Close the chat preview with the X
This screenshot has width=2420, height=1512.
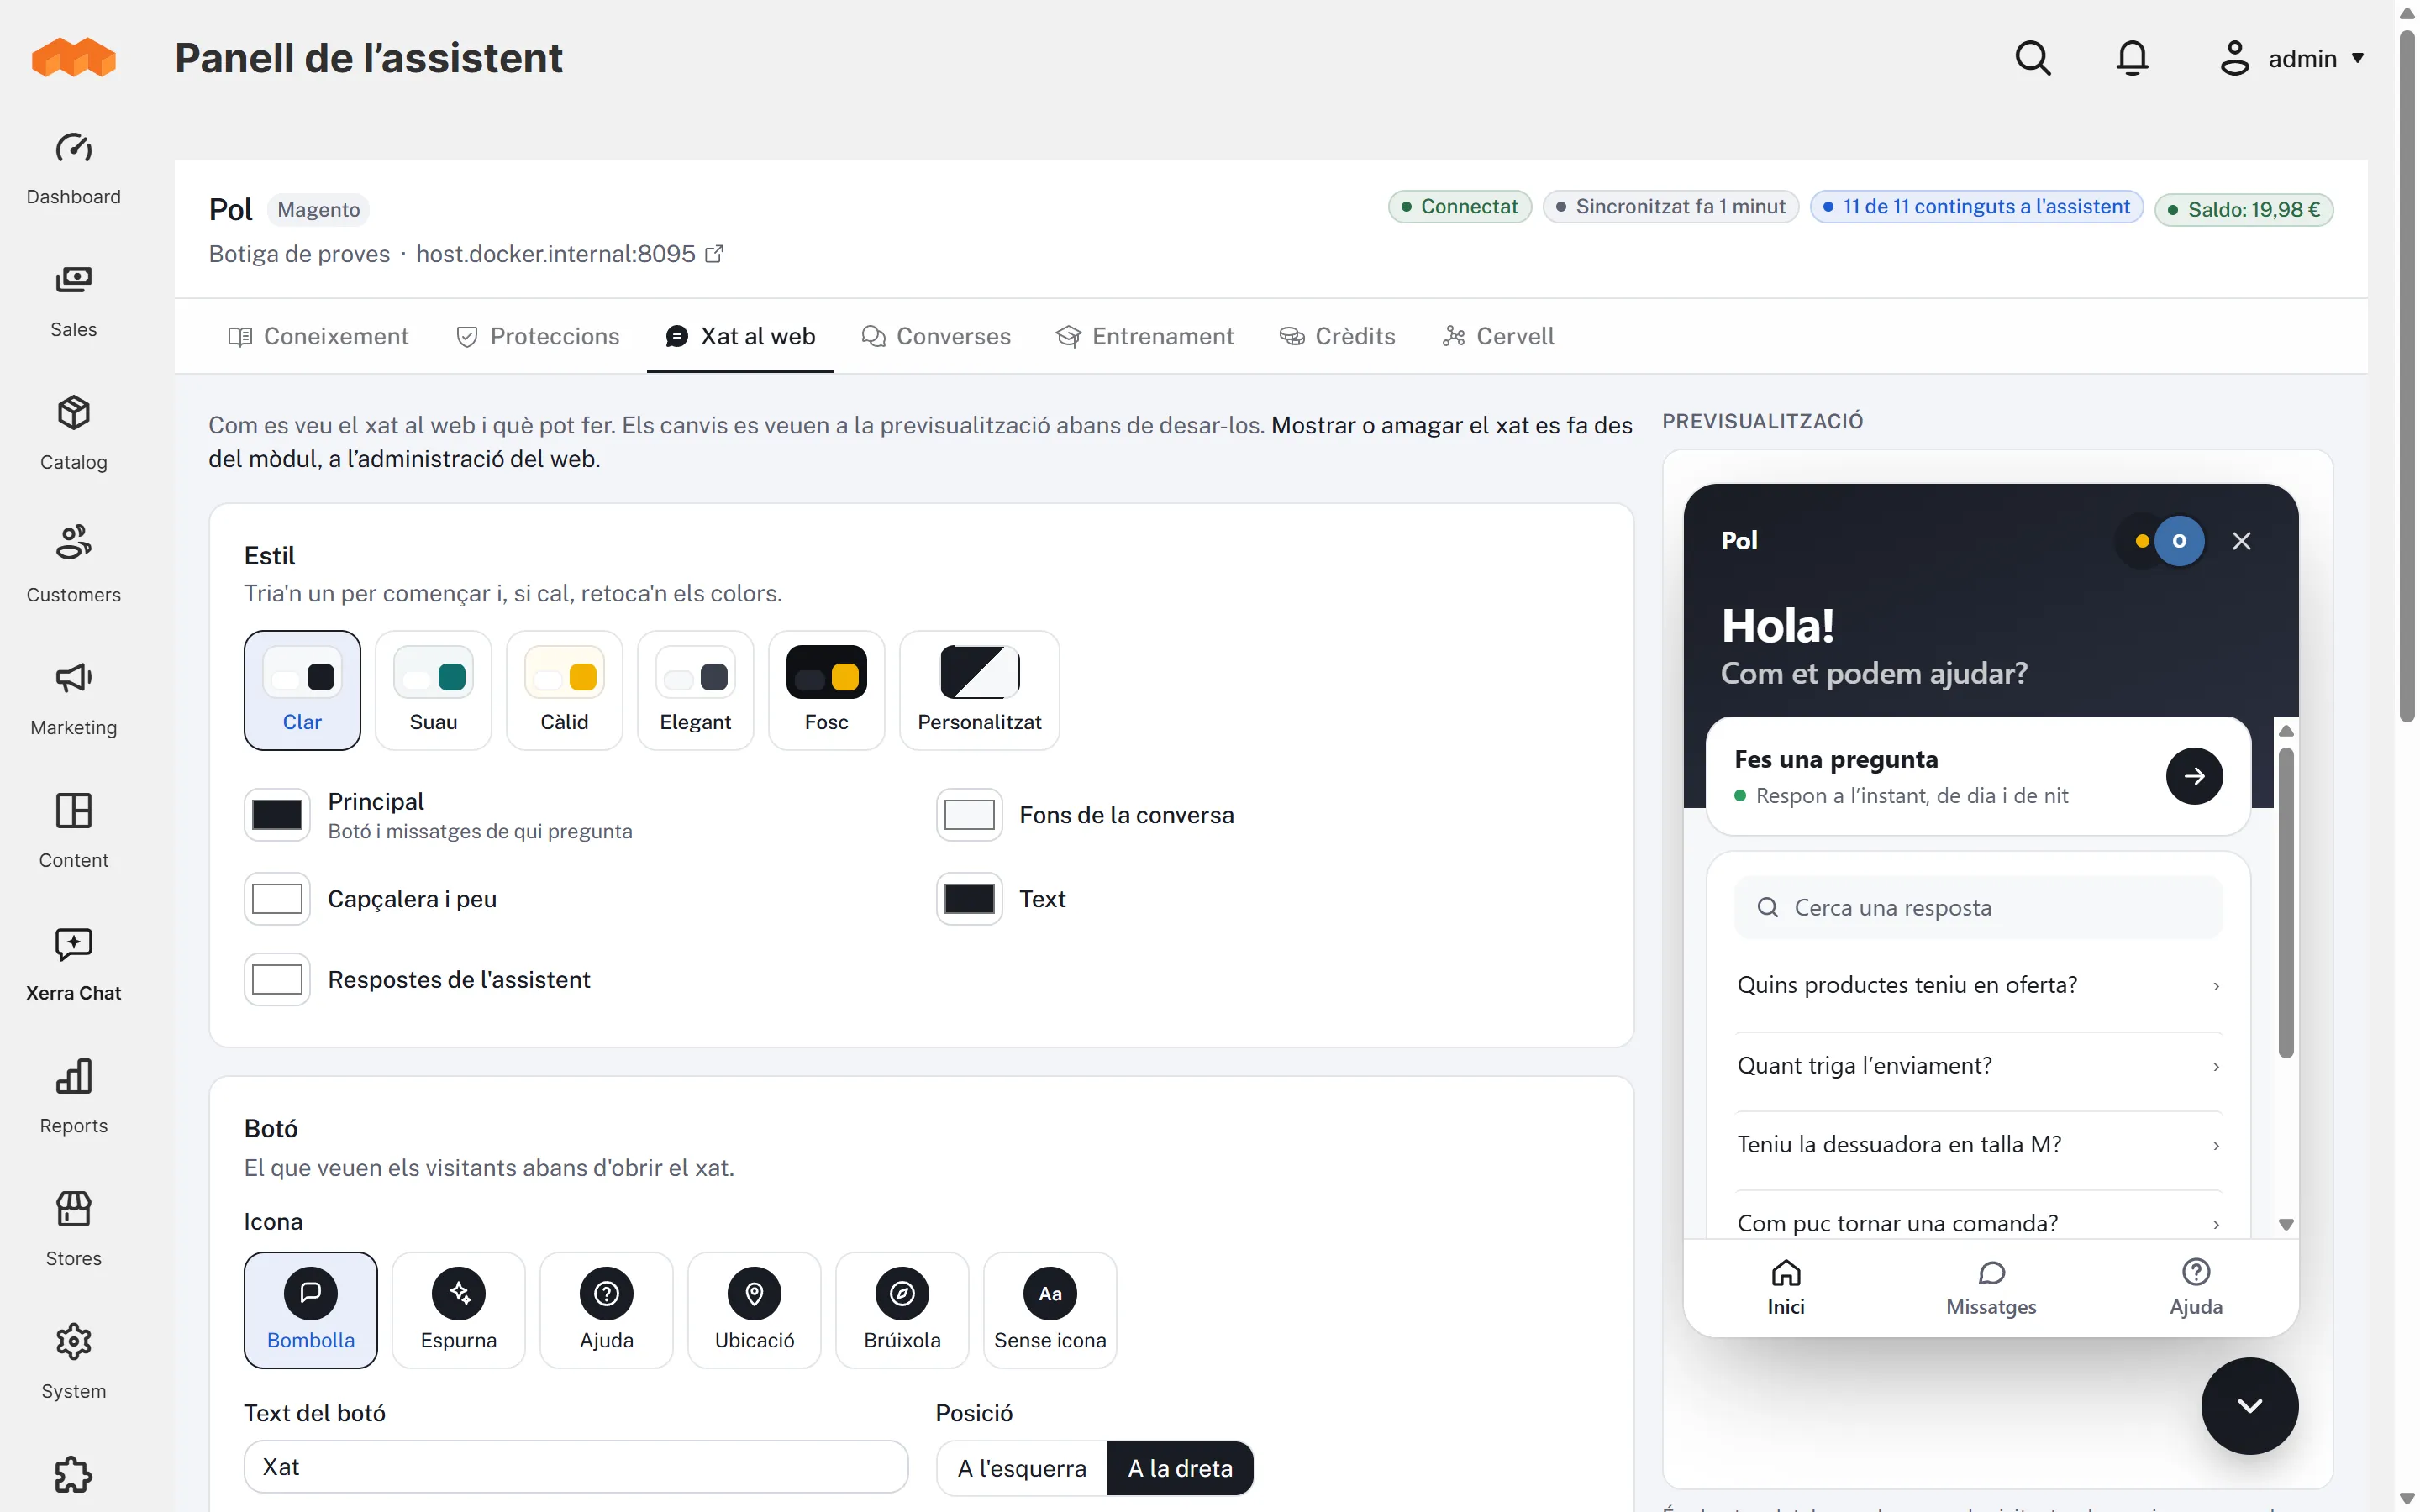click(x=2241, y=541)
